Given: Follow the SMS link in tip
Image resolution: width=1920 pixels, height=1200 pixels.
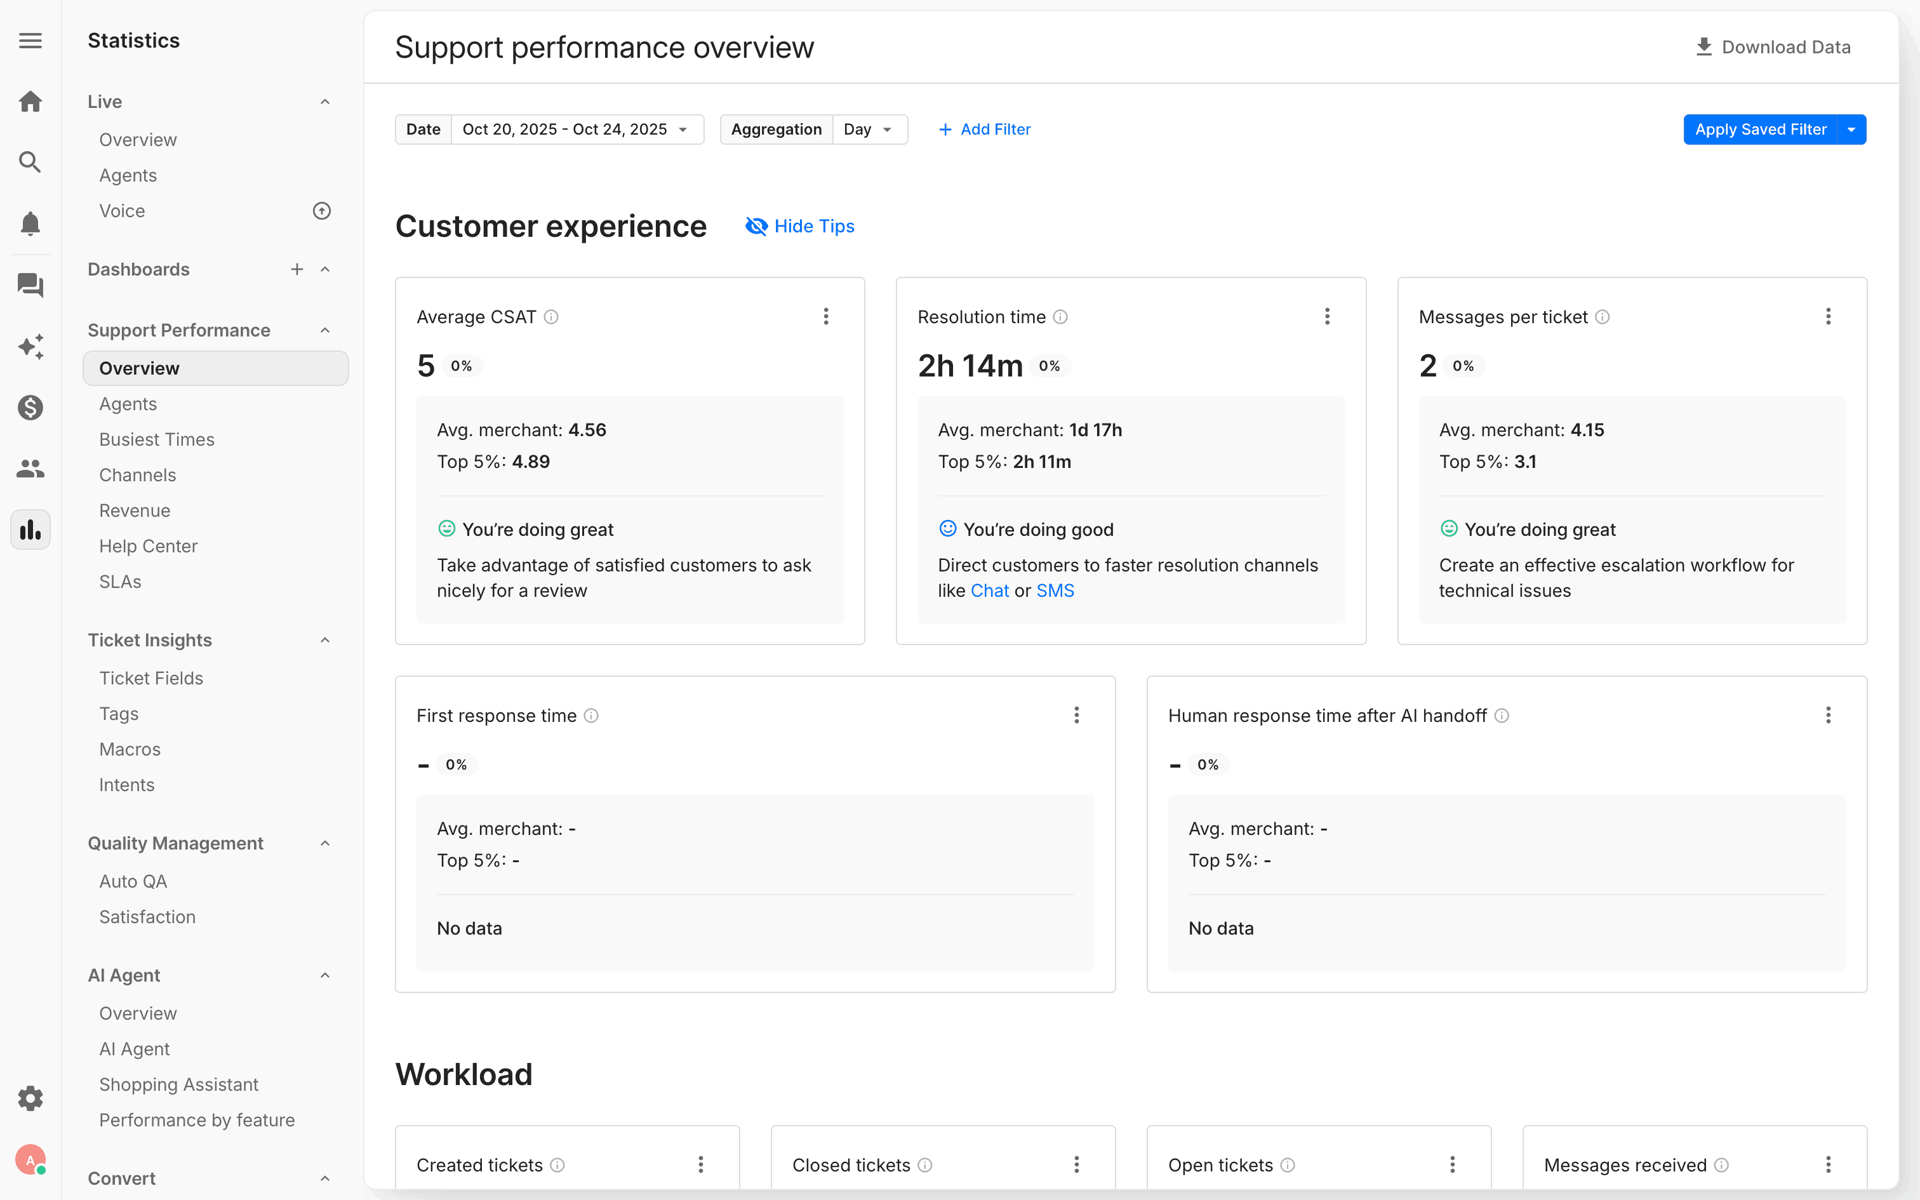Looking at the screenshot, I should [1055, 591].
